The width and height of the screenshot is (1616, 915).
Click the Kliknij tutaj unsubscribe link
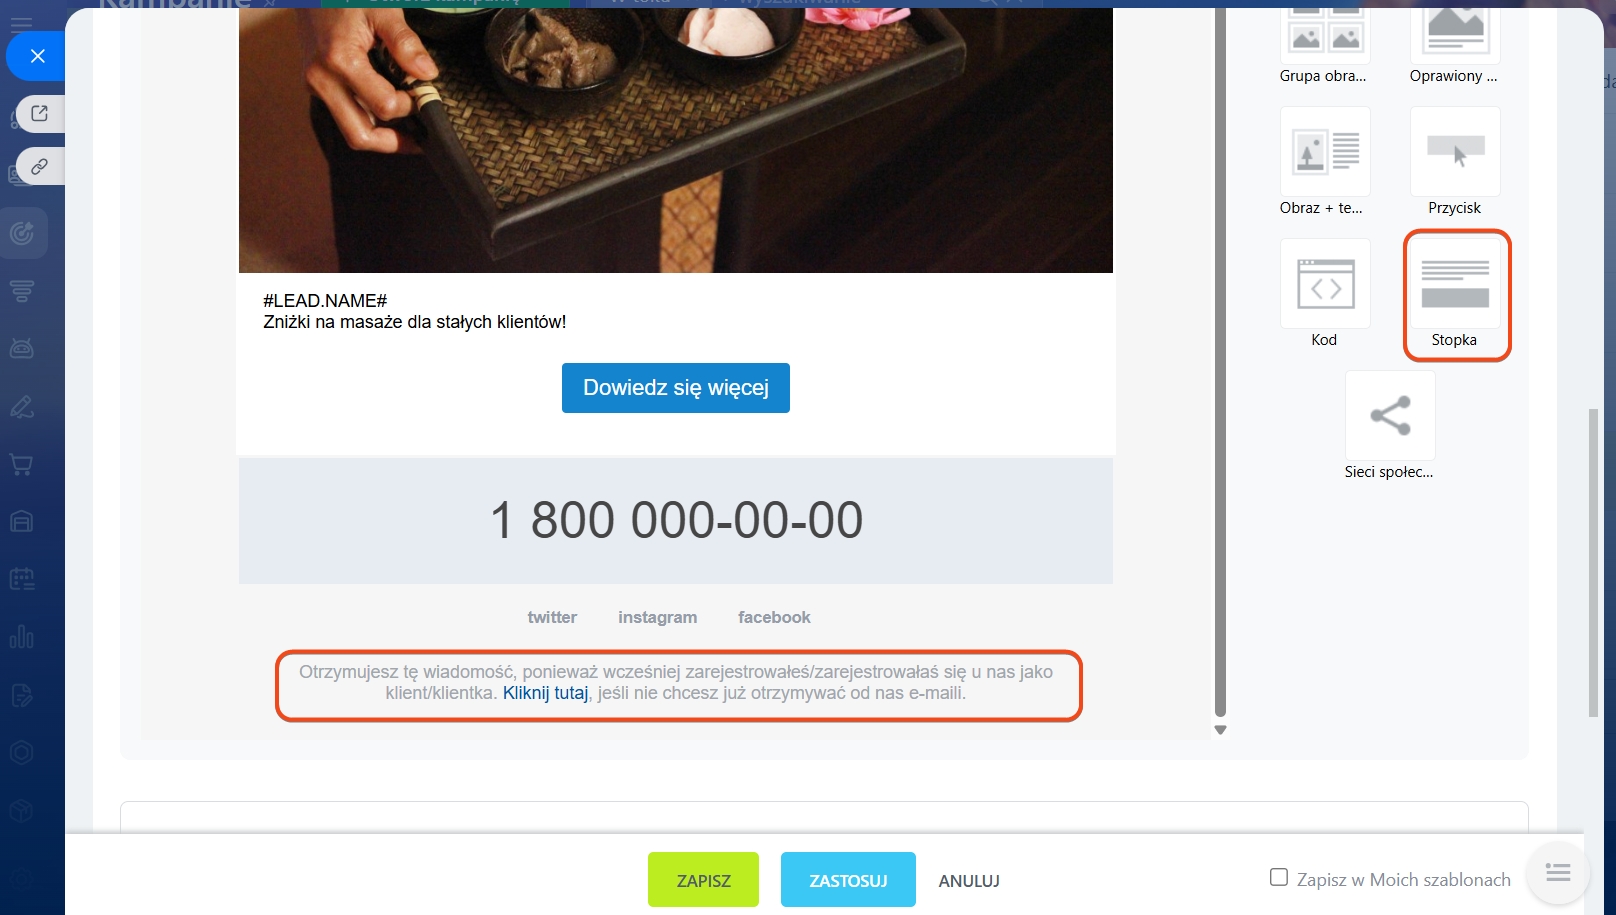pos(545,693)
